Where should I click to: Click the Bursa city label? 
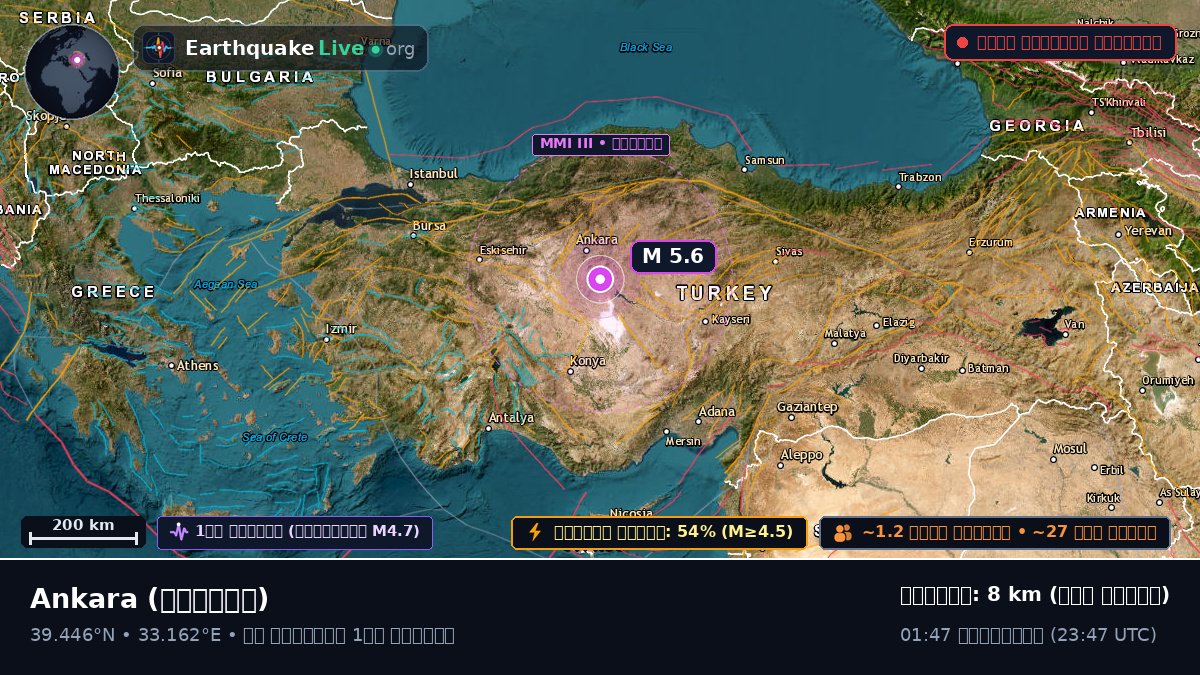click(x=430, y=226)
